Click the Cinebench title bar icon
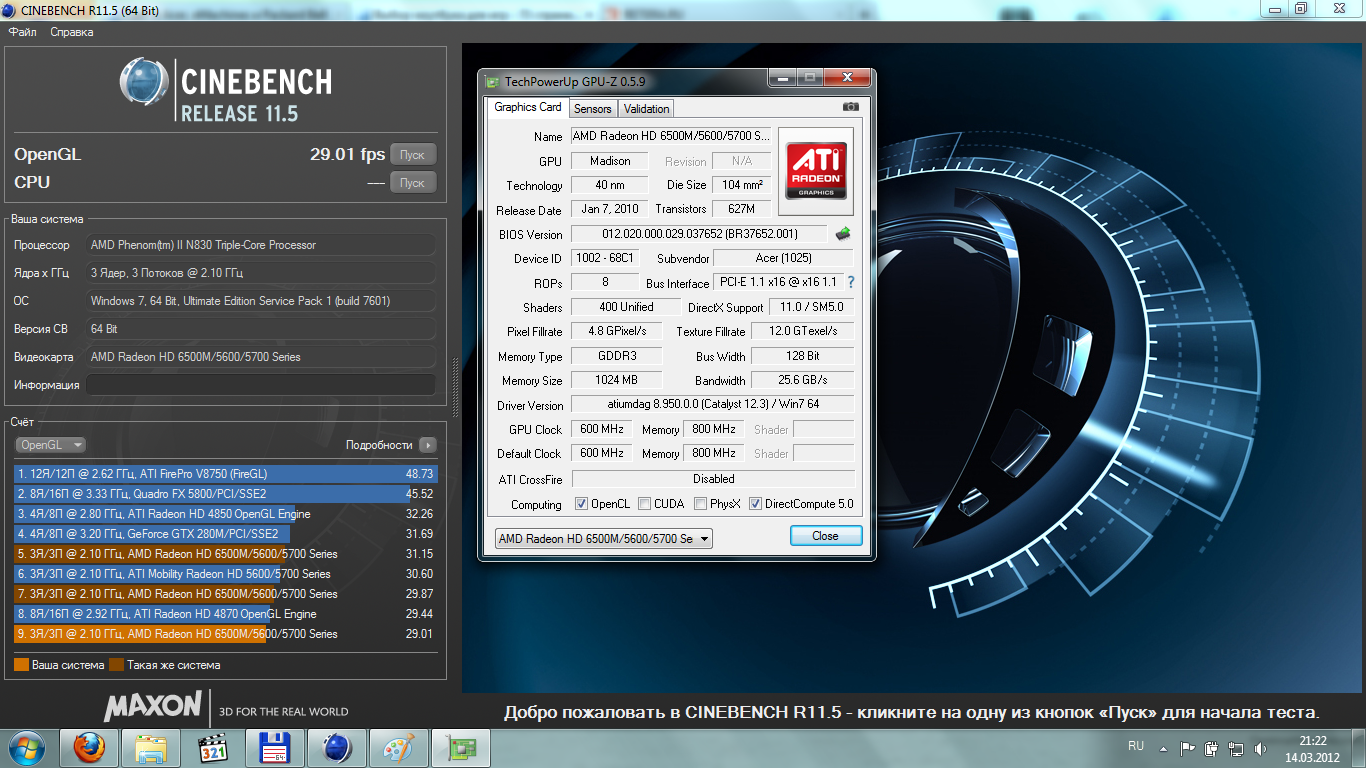This screenshot has height=768, width=1366. point(10,9)
